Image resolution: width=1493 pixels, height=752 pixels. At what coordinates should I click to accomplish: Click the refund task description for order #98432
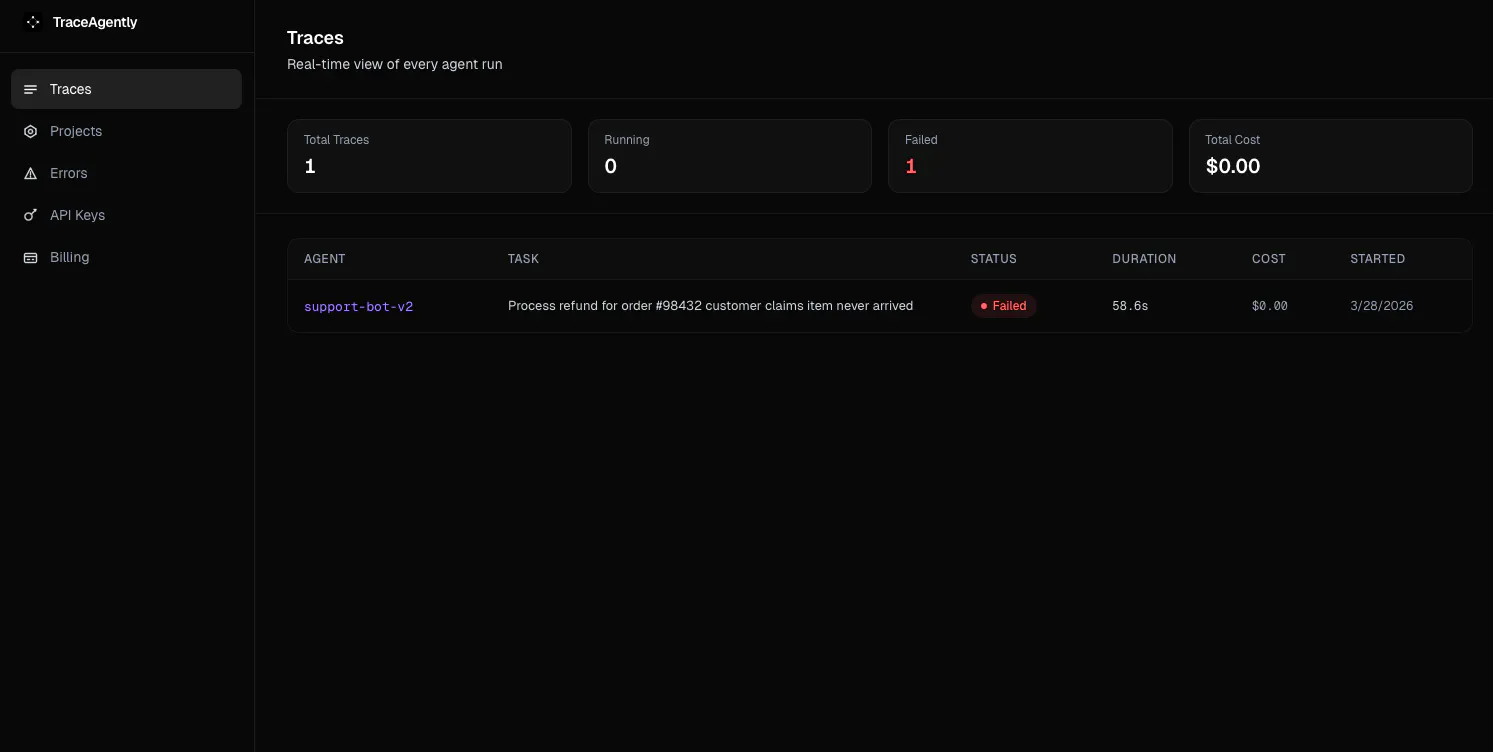[710, 306]
